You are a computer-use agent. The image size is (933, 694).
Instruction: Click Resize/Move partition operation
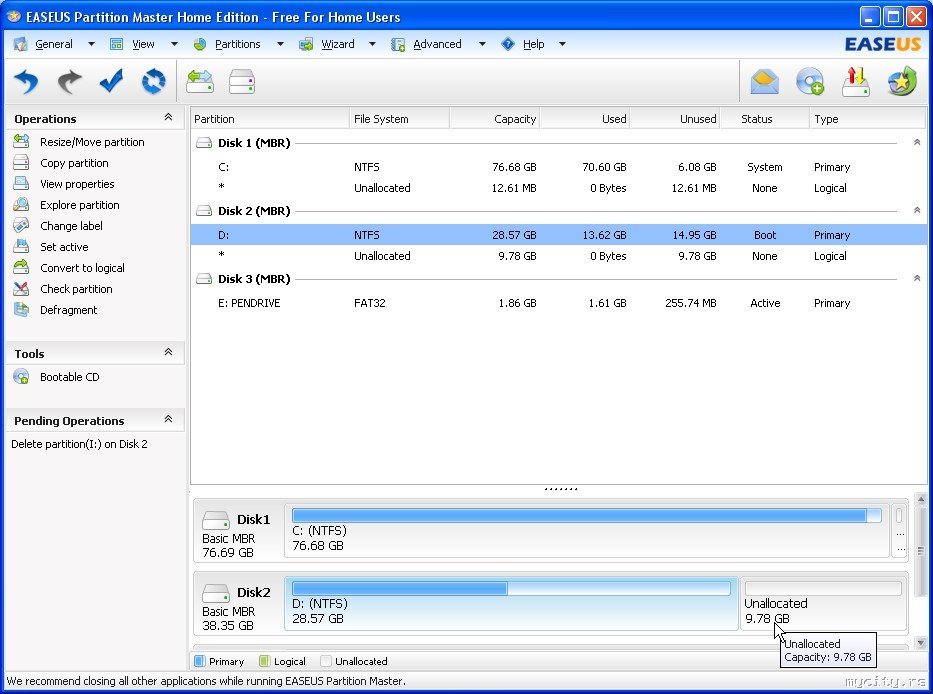(91, 142)
